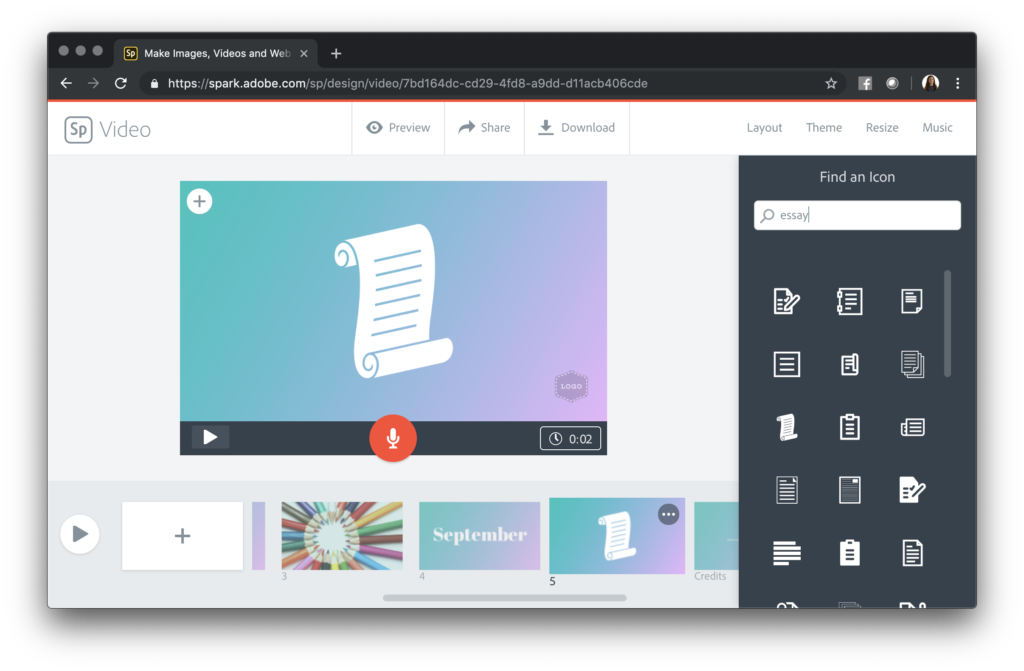The width and height of the screenshot is (1024, 671).
Task: Open the Chrome three-dot browser menu
Action: click(957, 83)
